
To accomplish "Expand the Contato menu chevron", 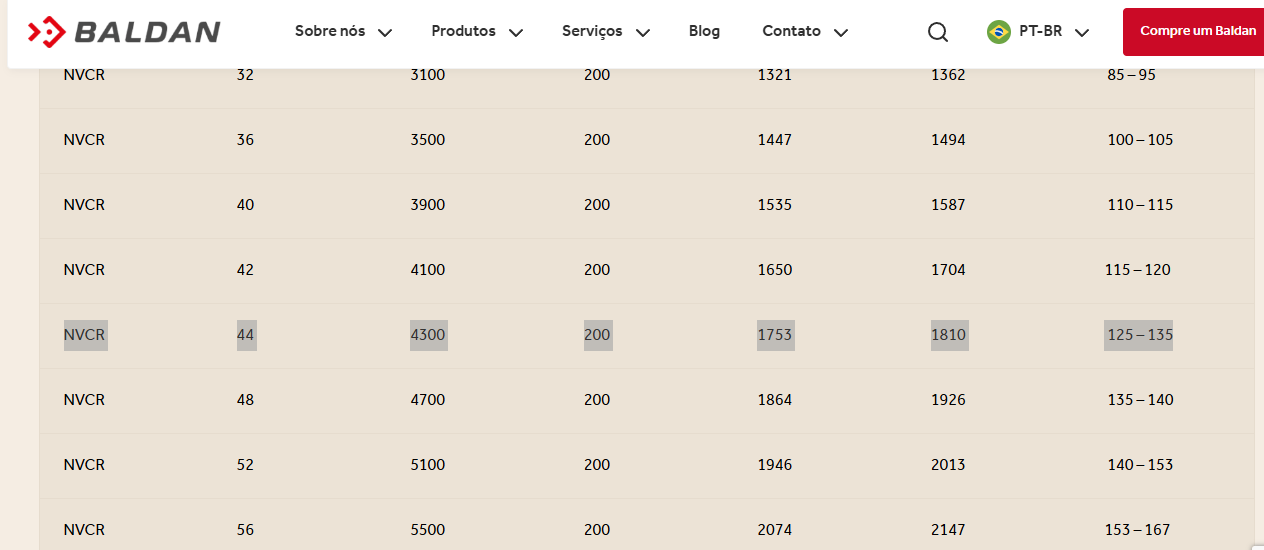I will point(841,32).
